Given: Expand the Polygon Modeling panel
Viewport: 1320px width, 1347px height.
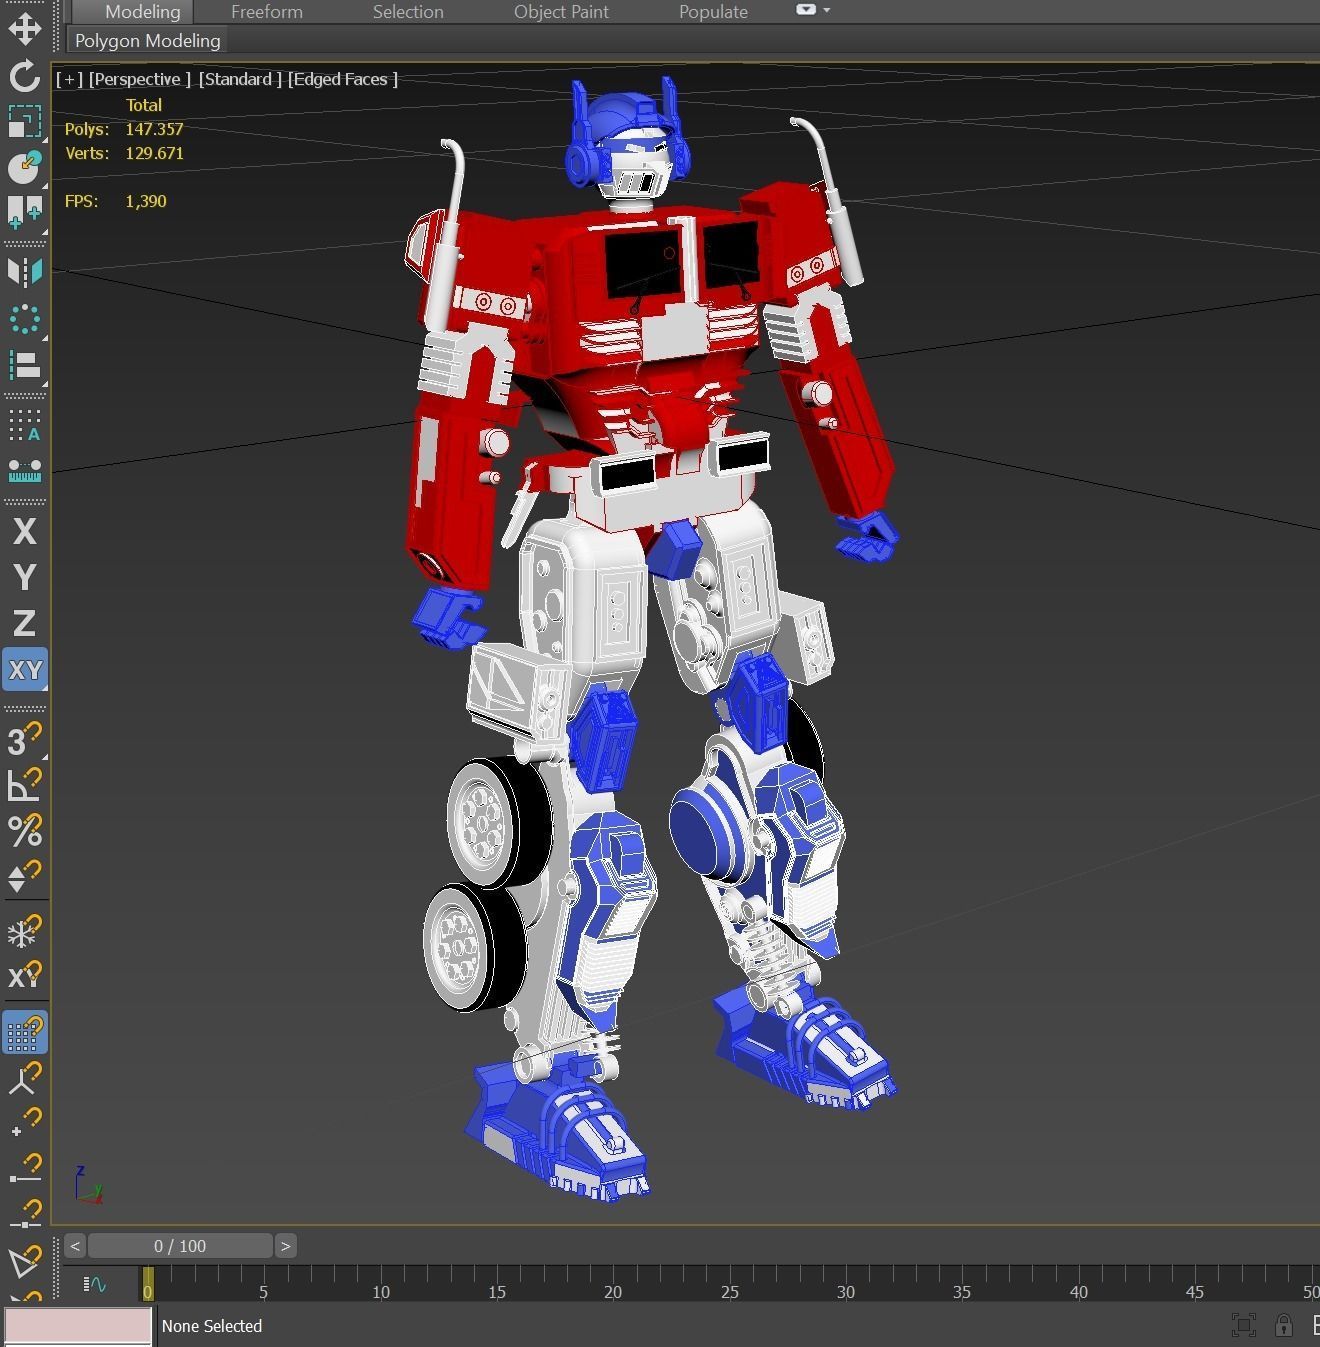Looking at the screenshot, I should 147,40.
